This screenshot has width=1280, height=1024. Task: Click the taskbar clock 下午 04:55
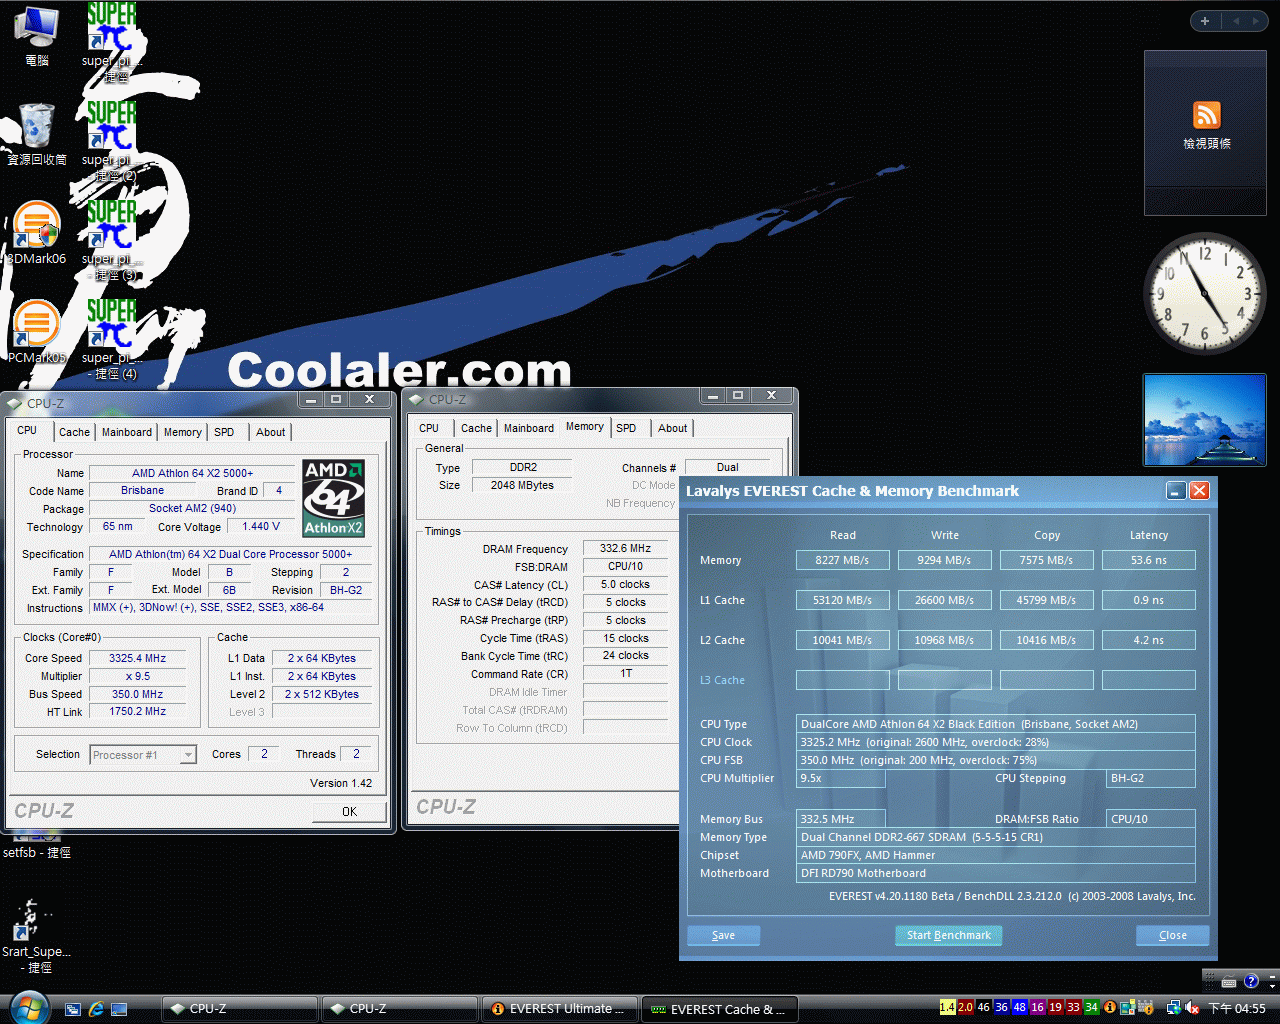coord(1237,1008)
